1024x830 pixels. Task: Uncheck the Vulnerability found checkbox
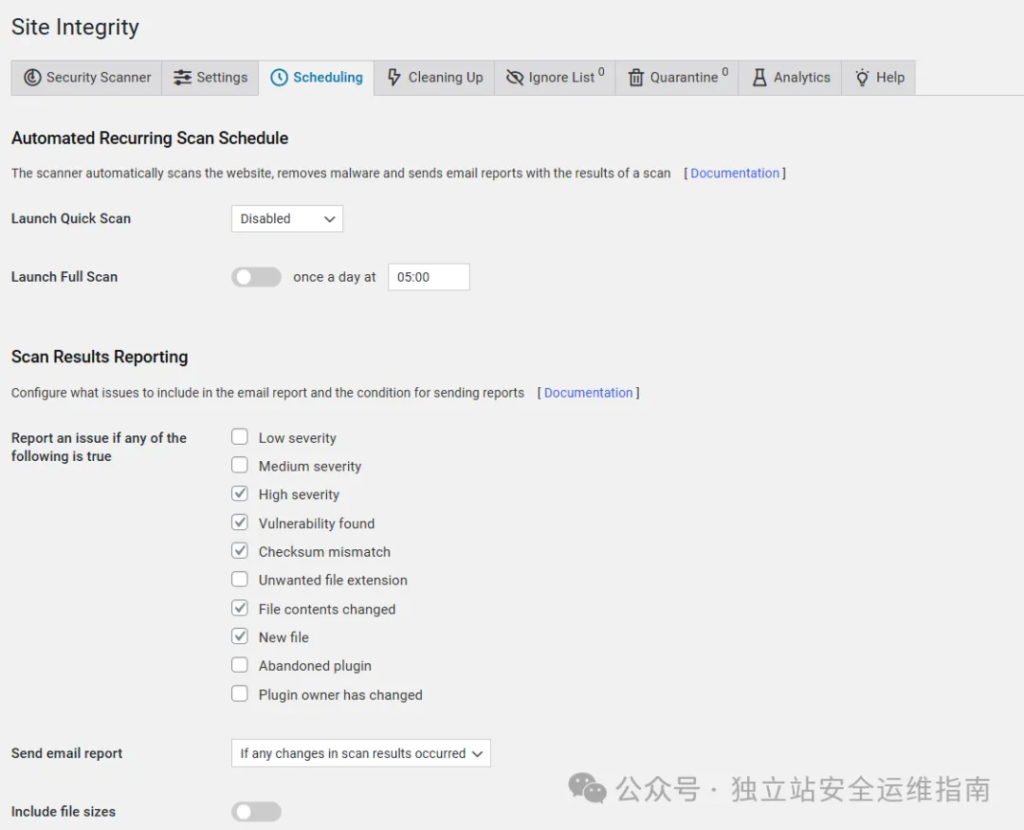(240, 522)
